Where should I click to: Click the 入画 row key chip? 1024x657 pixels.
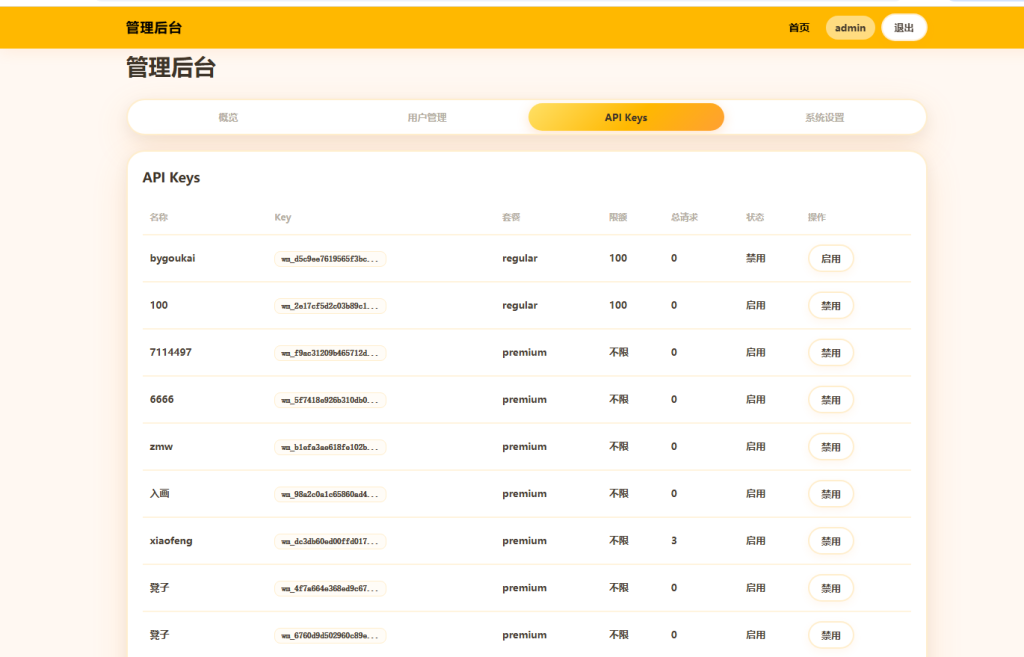pyautogui.click(x=330, y=494)
